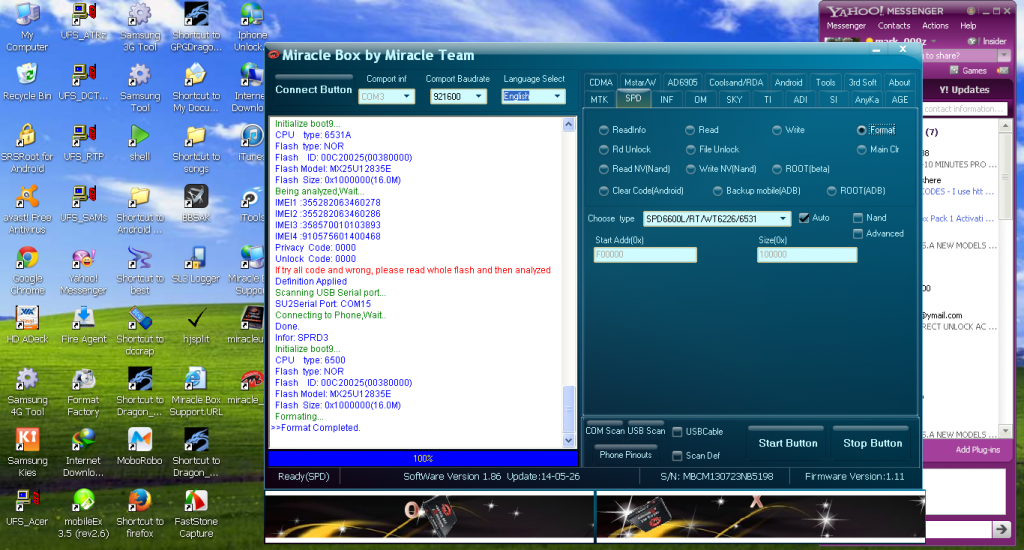
Task: Click the Stop Button
Action: [872, 442]
